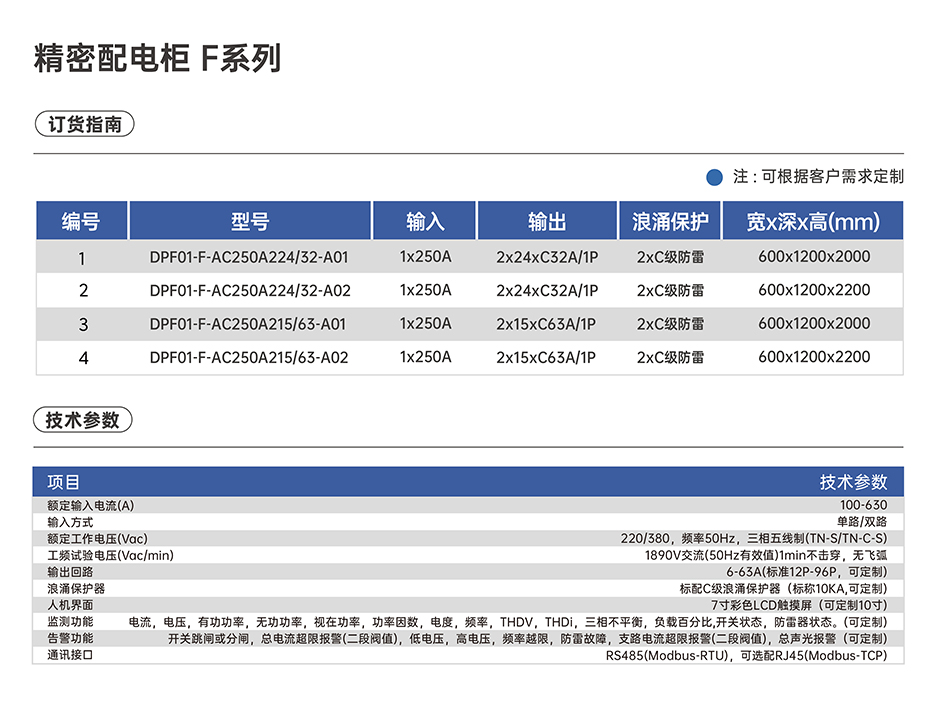
Task: Click the 技术参数 pill label
Action: [82, 420]
